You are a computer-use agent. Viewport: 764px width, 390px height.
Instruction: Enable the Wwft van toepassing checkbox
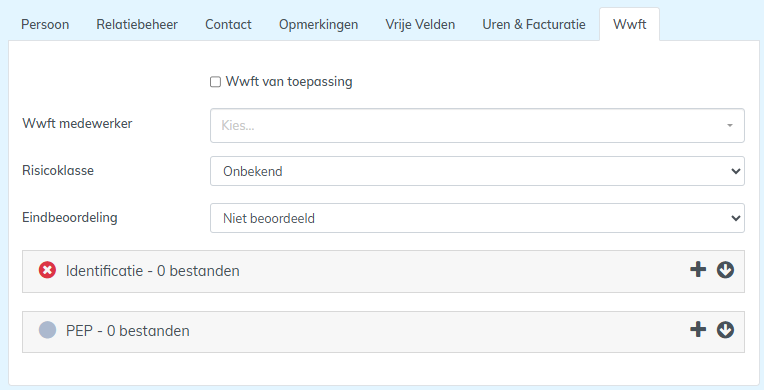215,82
